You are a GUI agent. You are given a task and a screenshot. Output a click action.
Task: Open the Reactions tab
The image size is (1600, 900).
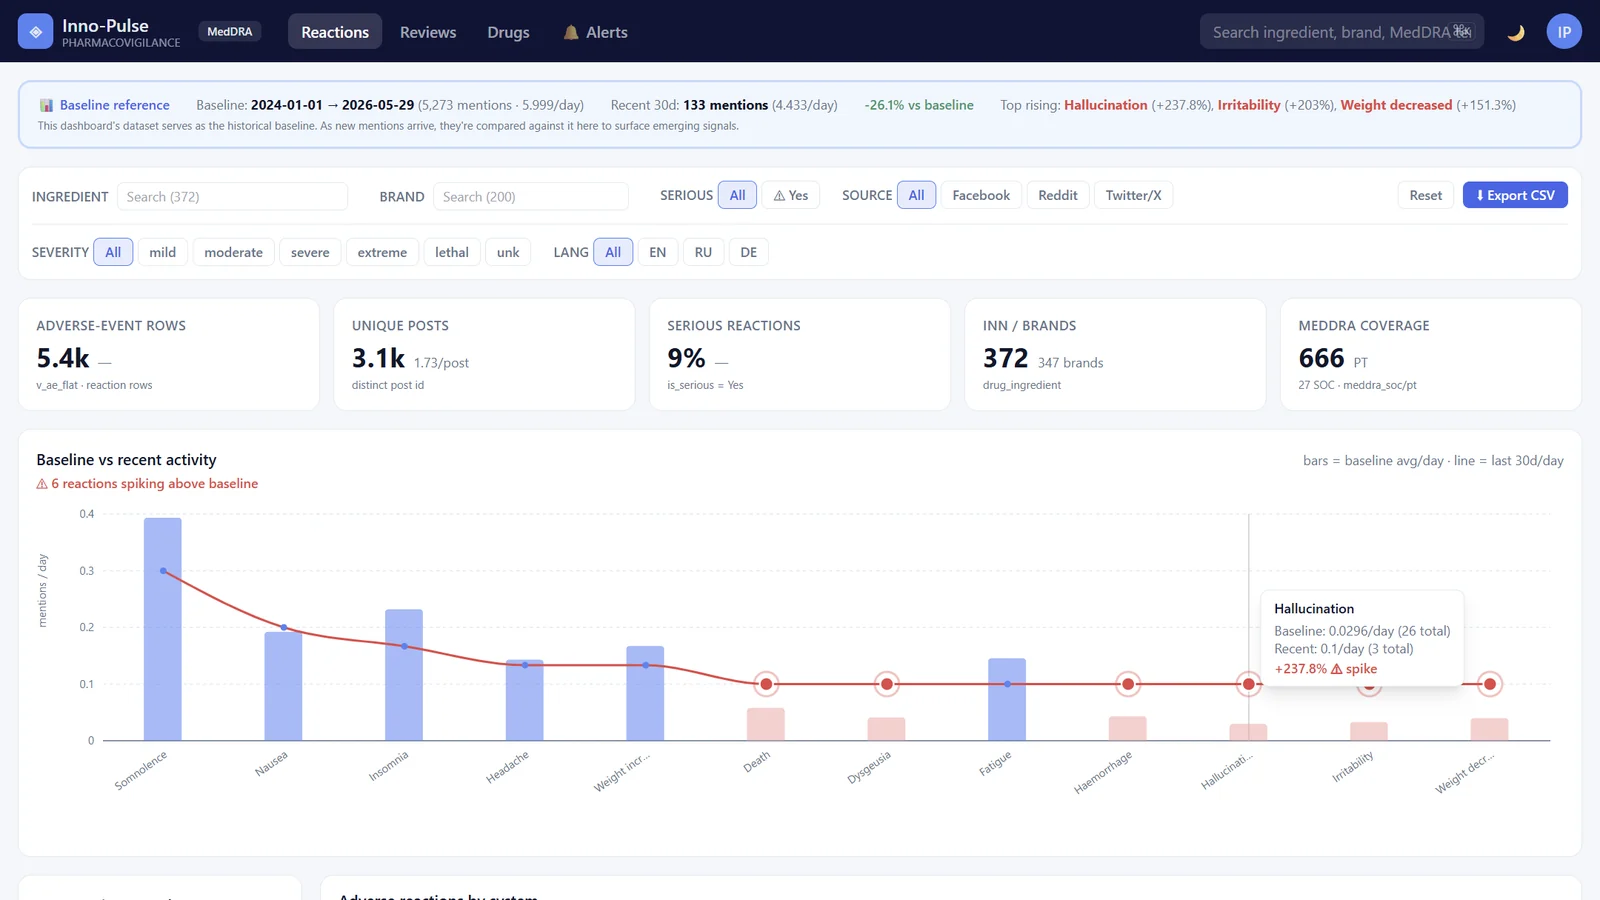(x=335, y=32)
